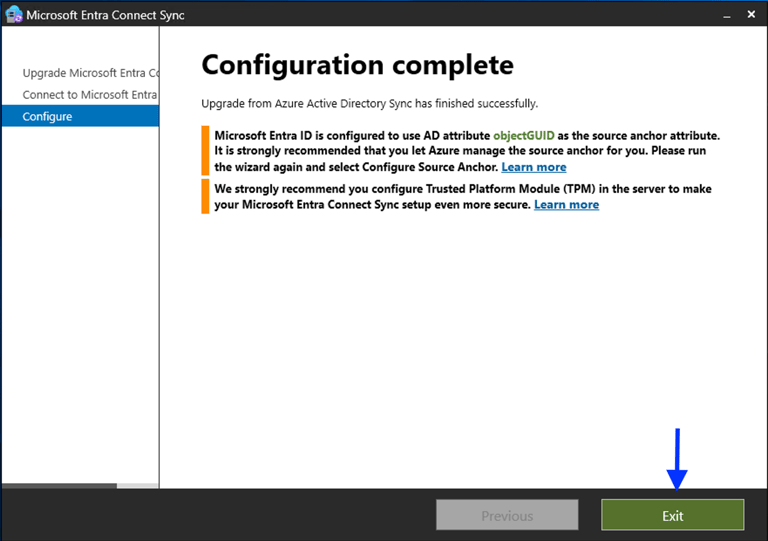The height and width of the screenshot is (541, 768).
Task: Click the sidebar horizontal scrollbar
Action: (x=59, y=486)
